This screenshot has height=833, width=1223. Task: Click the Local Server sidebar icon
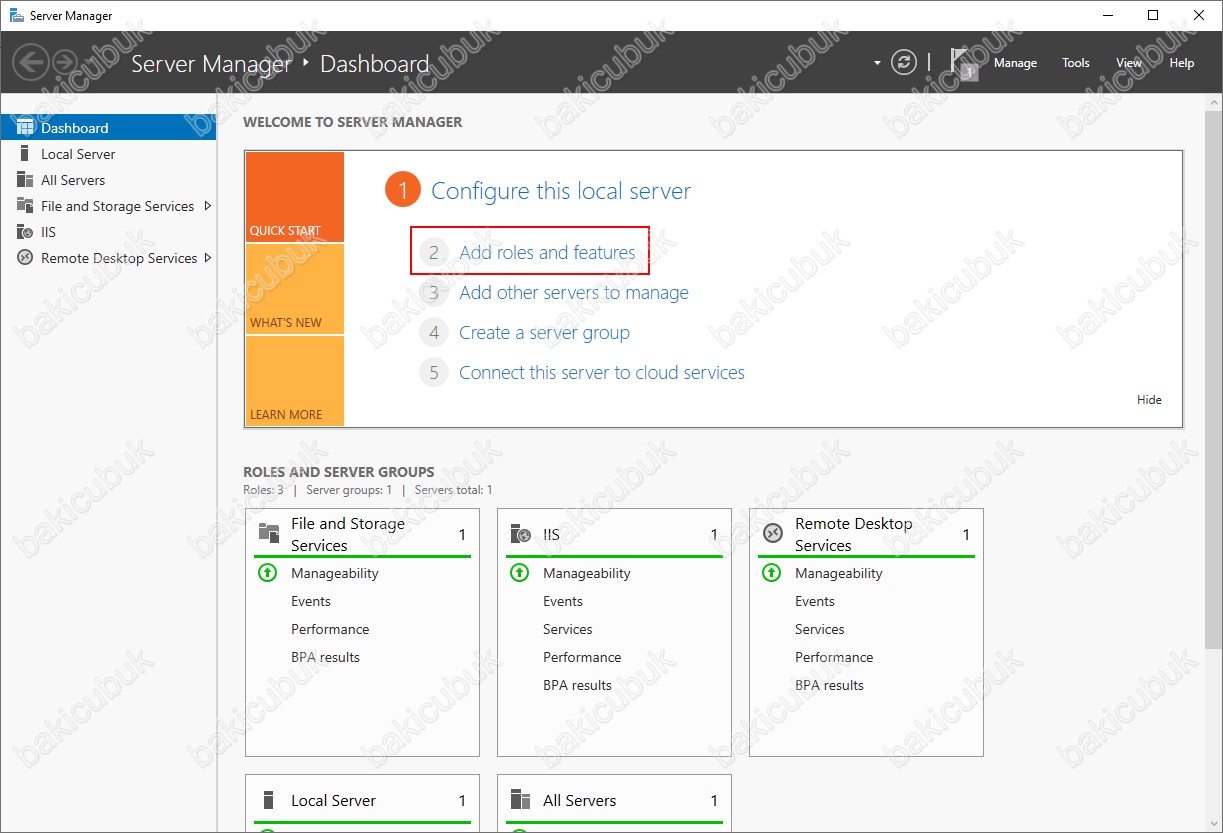click(25, 154)
